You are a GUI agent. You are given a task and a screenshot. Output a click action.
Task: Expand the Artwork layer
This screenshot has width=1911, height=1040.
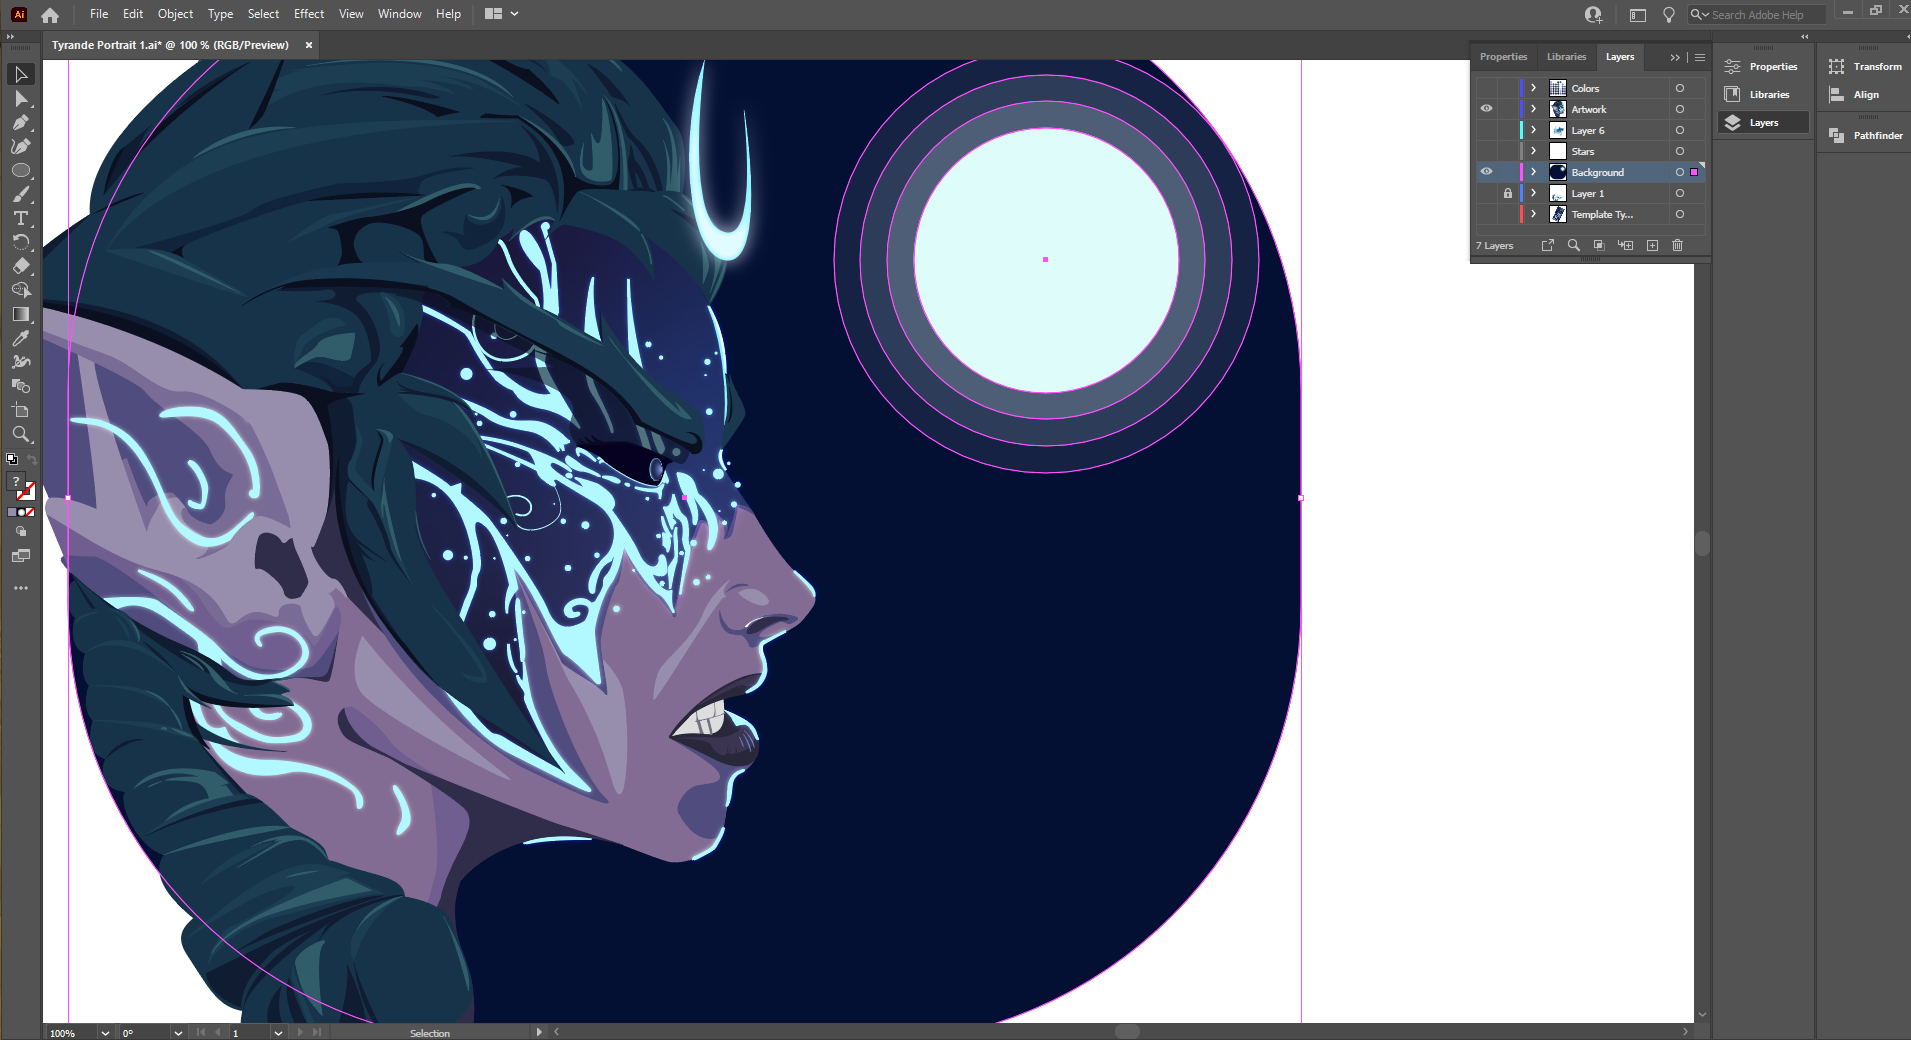click(1533, 109)
